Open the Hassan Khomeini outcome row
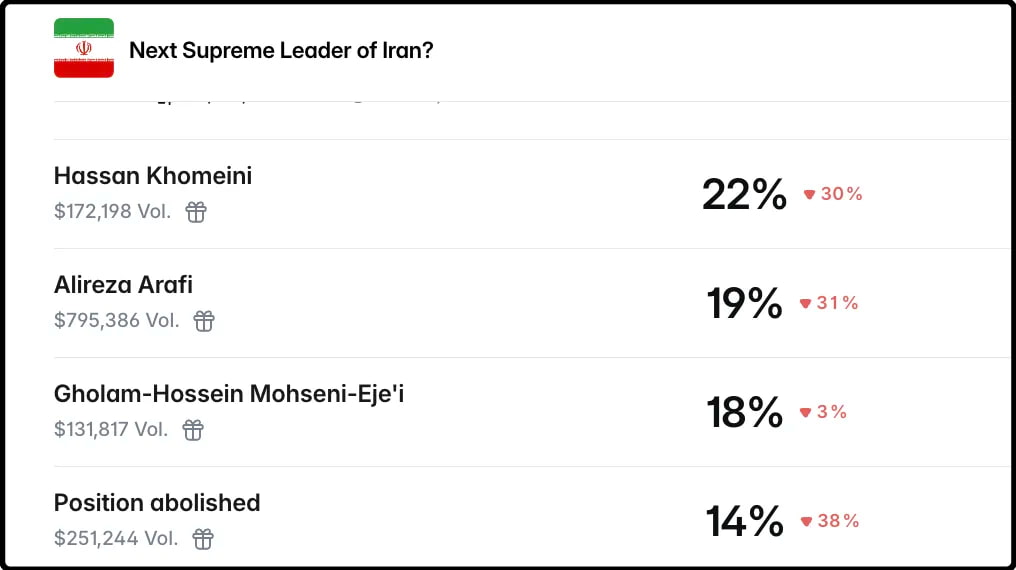 [153, 176]
